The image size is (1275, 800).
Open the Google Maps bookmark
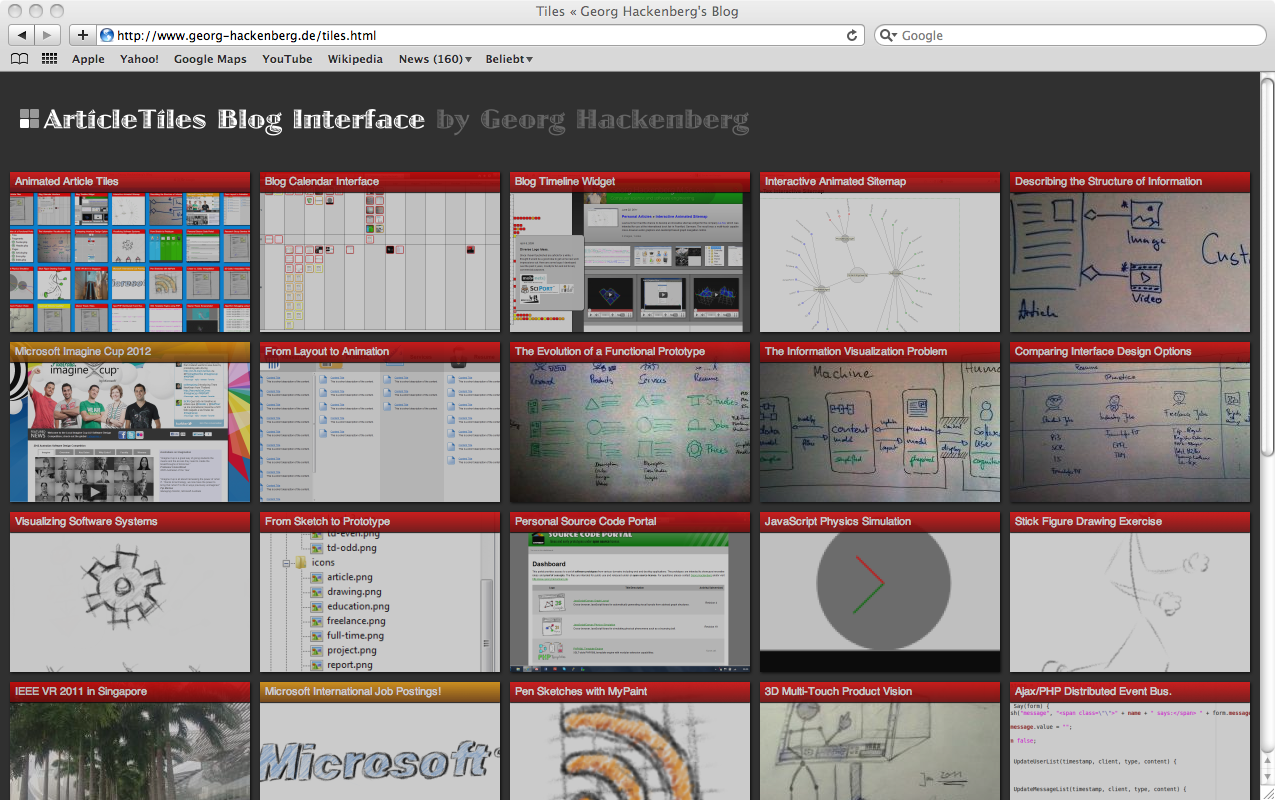[210, 59]
